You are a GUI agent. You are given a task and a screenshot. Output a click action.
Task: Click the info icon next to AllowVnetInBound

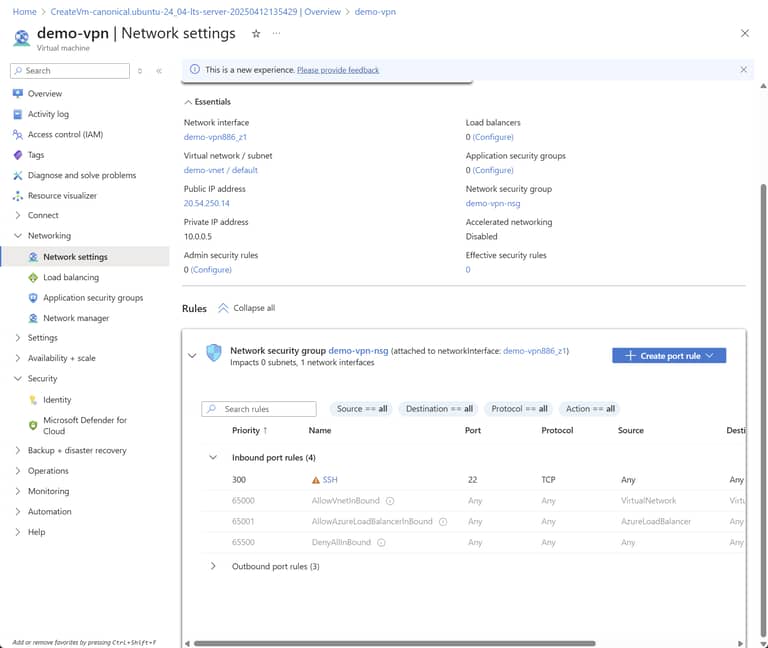tap(390, 501)
